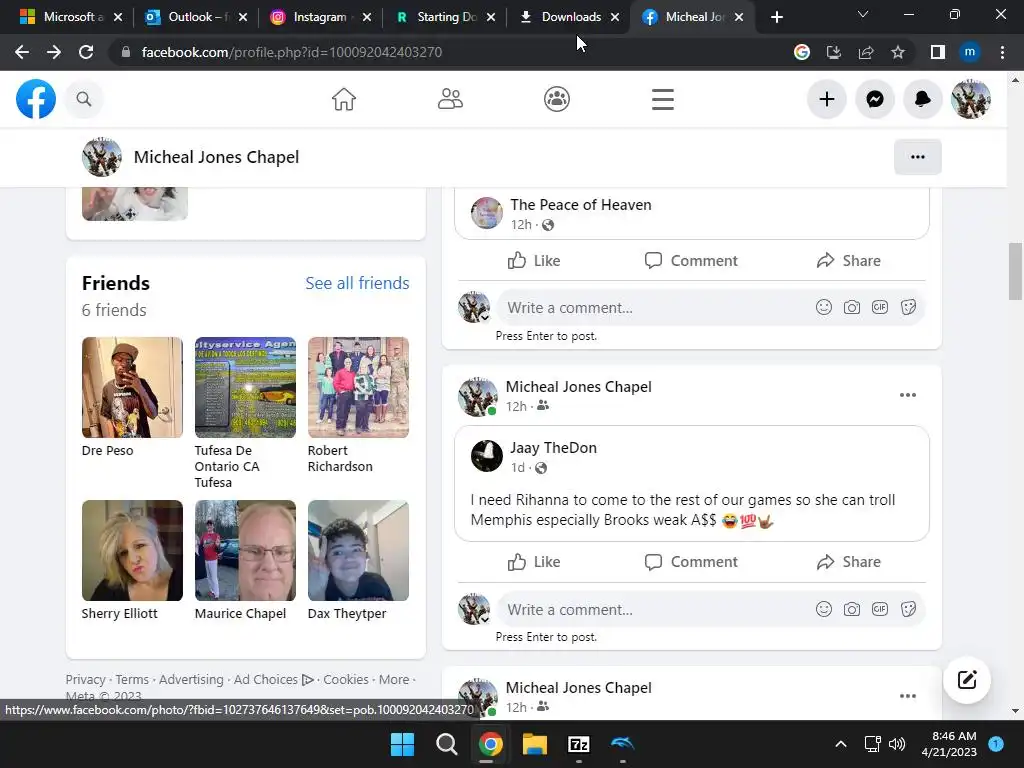Click Comment on Jaay TheDon post

coord(691,562)
